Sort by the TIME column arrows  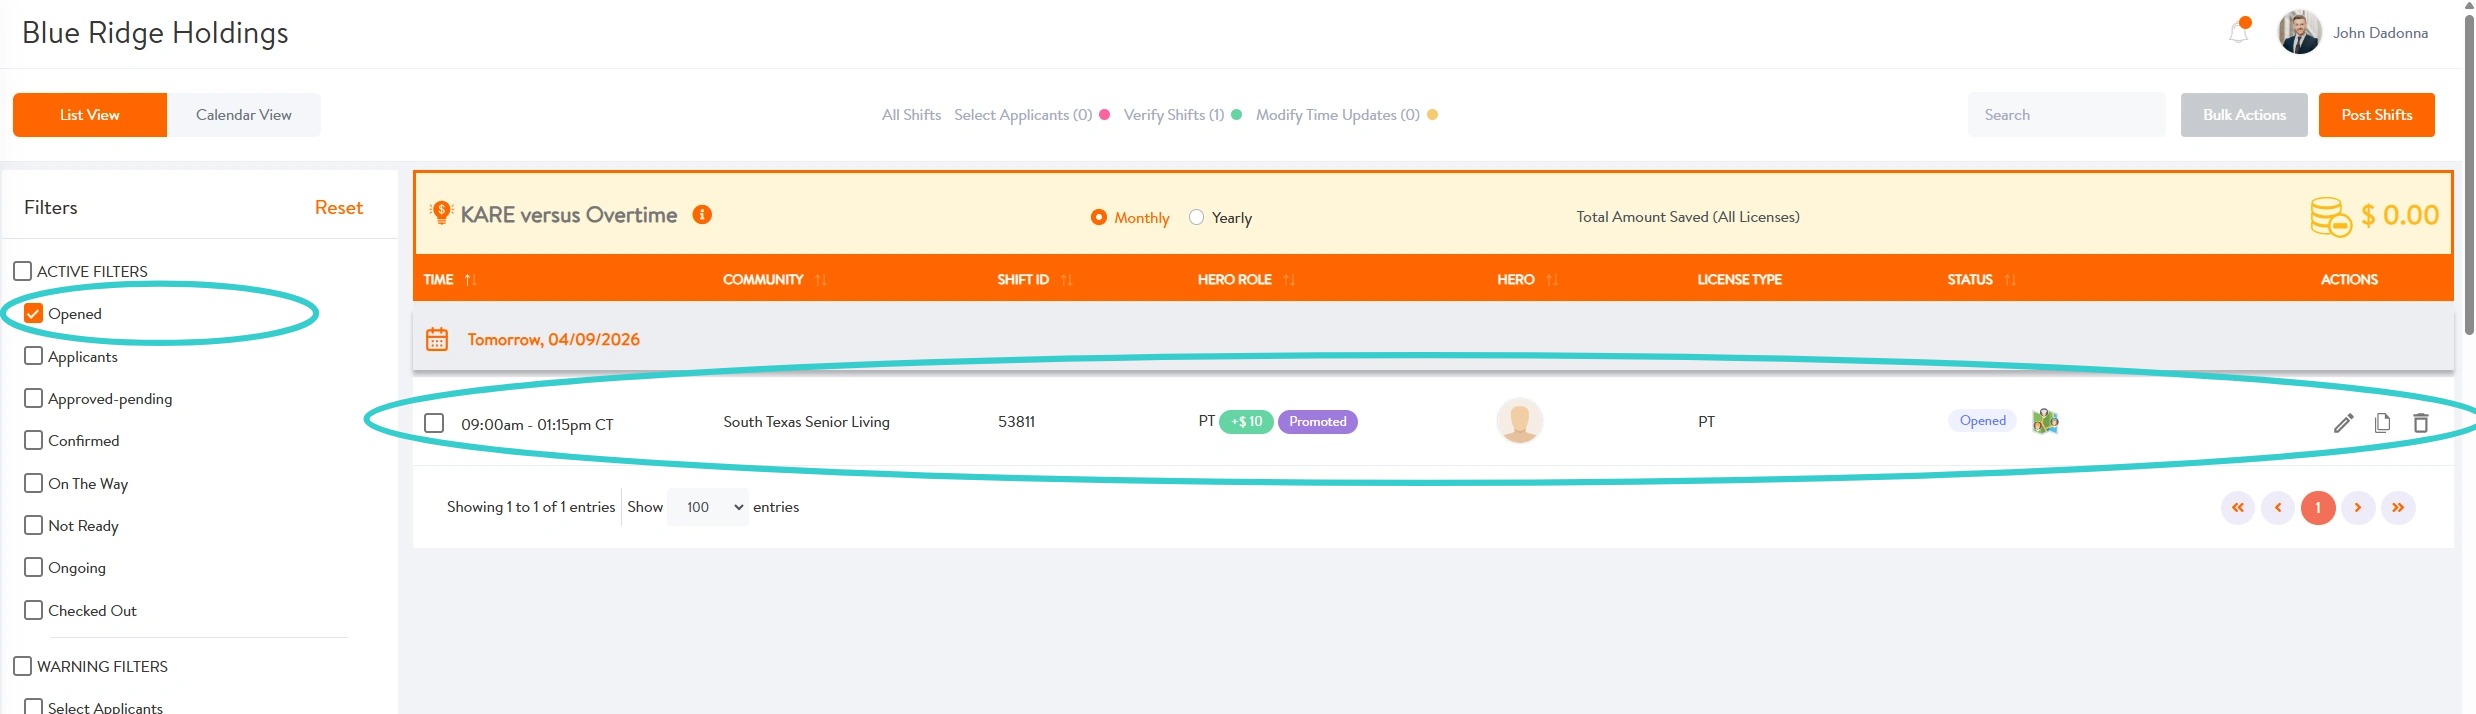(x=470, y=280)
